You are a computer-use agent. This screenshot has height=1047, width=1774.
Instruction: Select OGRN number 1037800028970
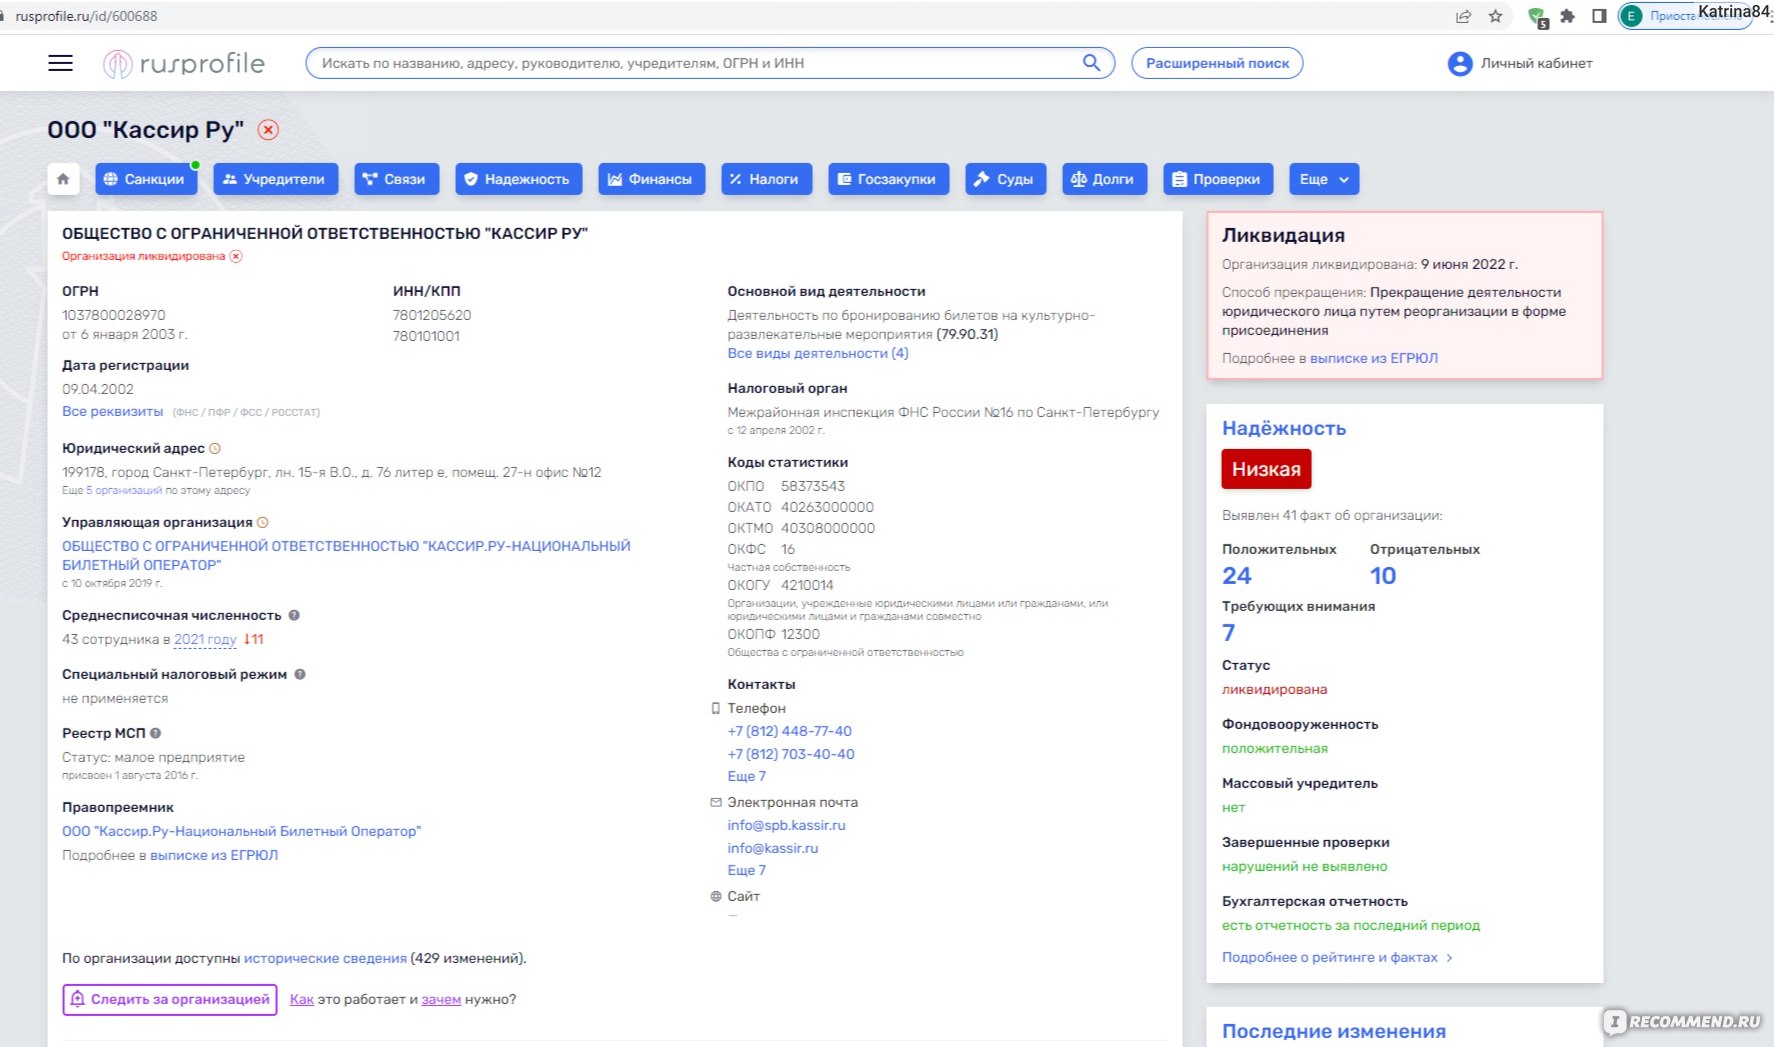tap(113, 316)
